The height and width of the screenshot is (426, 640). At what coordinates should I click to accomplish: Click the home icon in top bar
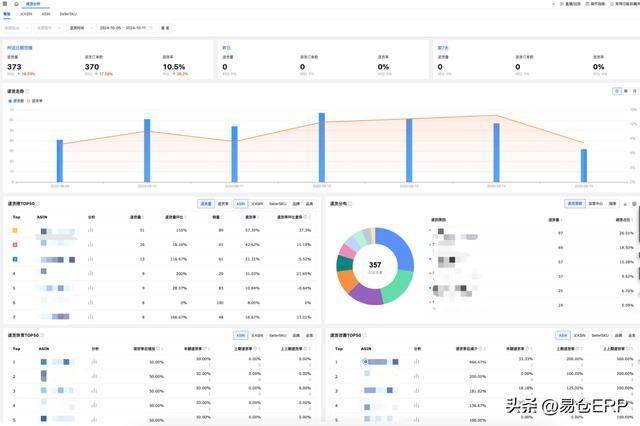click(x=16, y=4)
